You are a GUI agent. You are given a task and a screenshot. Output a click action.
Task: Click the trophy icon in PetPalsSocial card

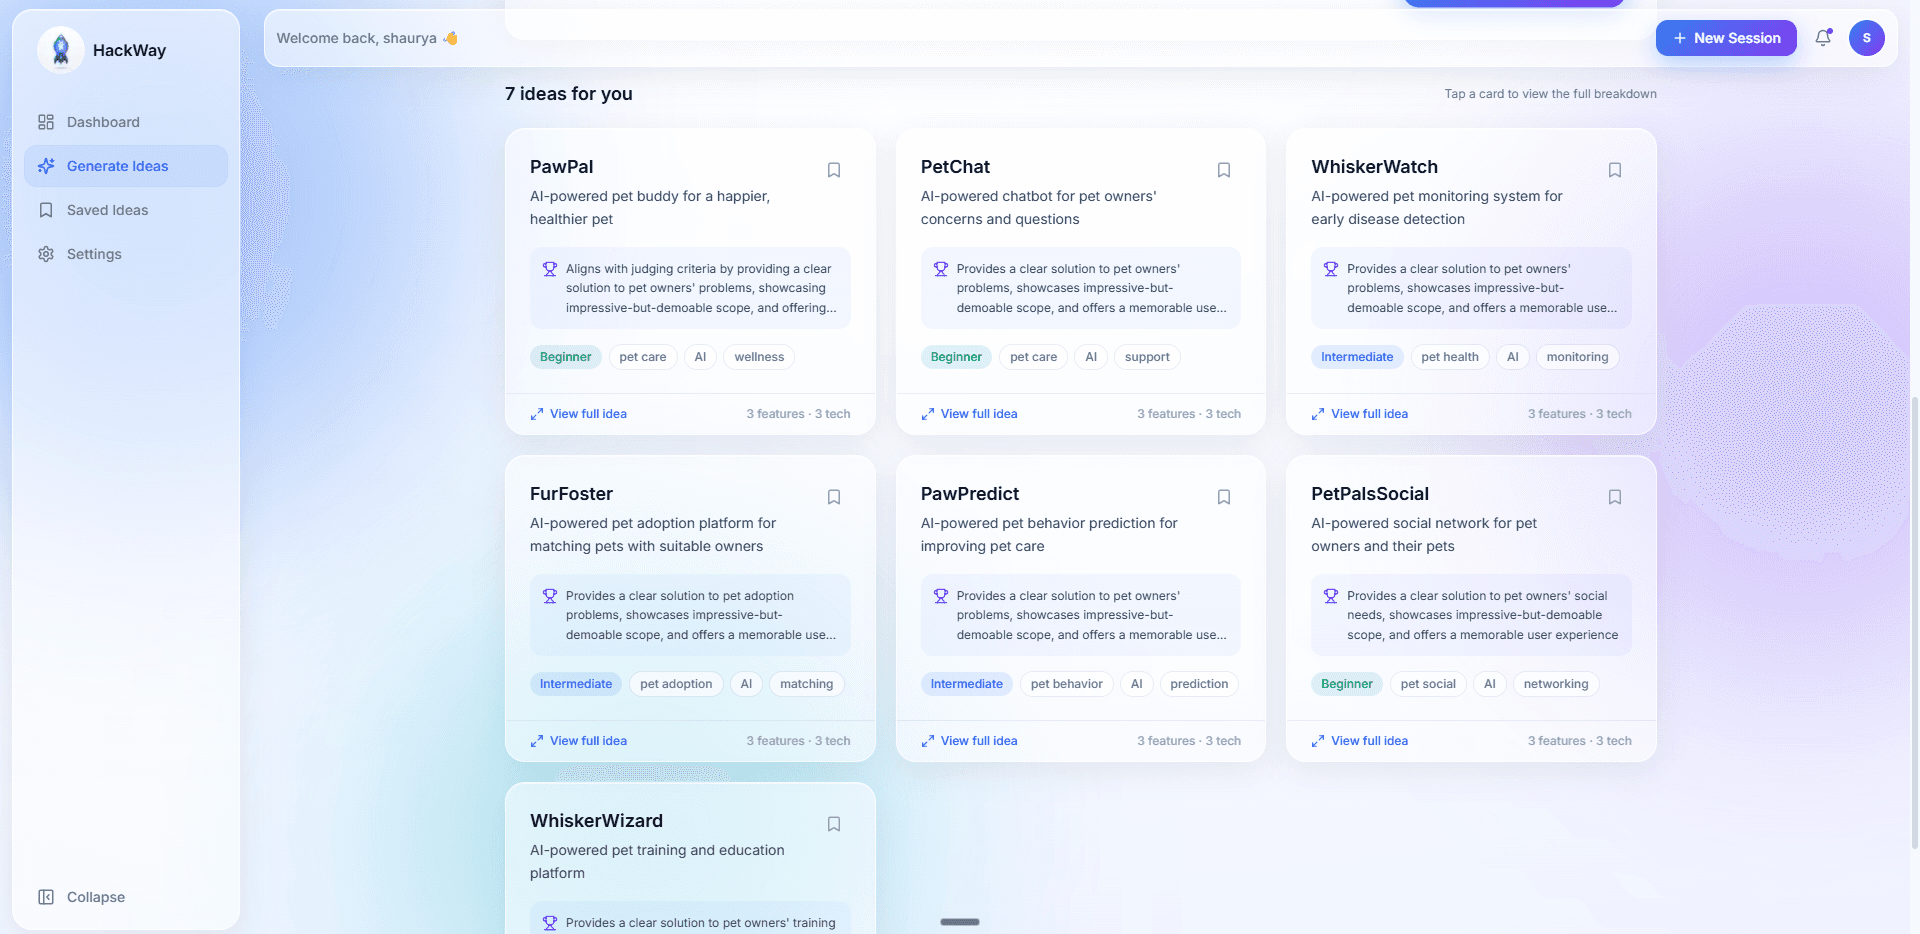pos(1331,596)
